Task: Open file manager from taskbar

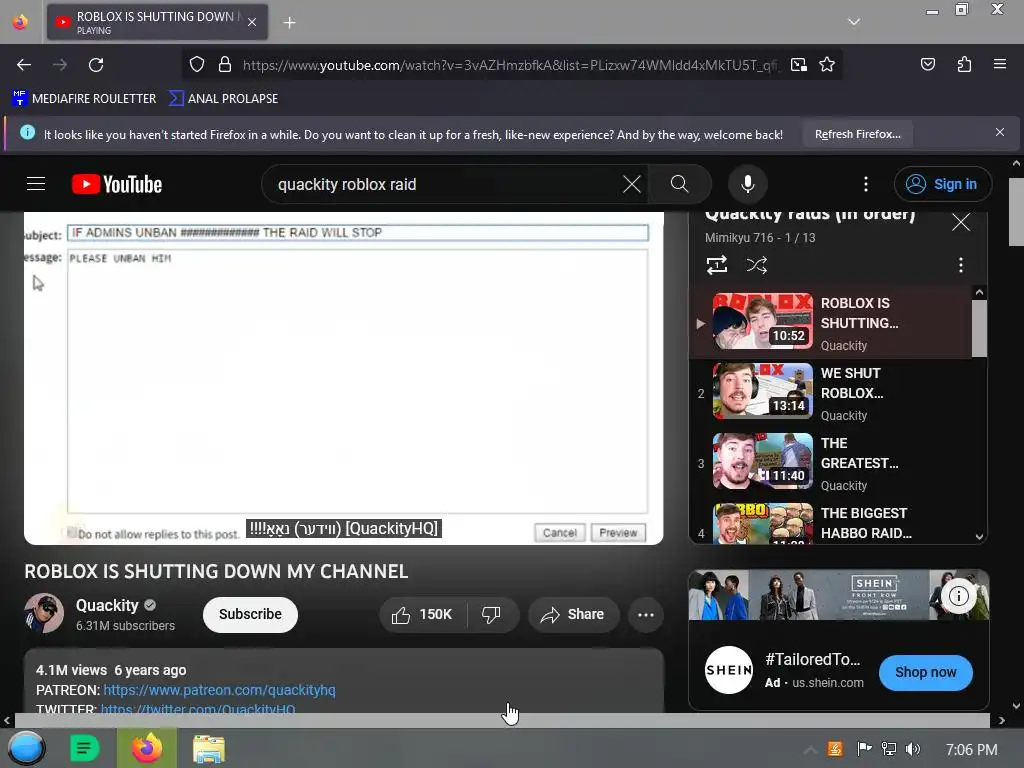Action: pos(208,749)
